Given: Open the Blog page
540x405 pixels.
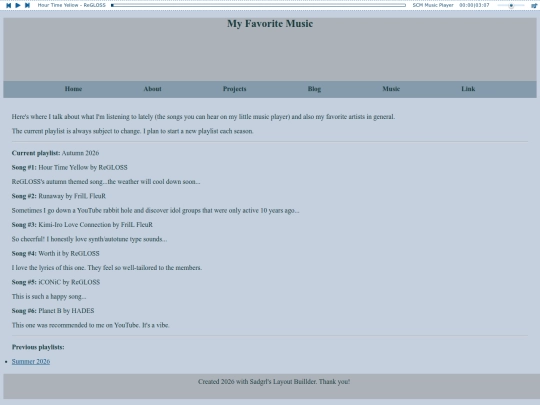Looking at the screenshot, I should (314, 89).
